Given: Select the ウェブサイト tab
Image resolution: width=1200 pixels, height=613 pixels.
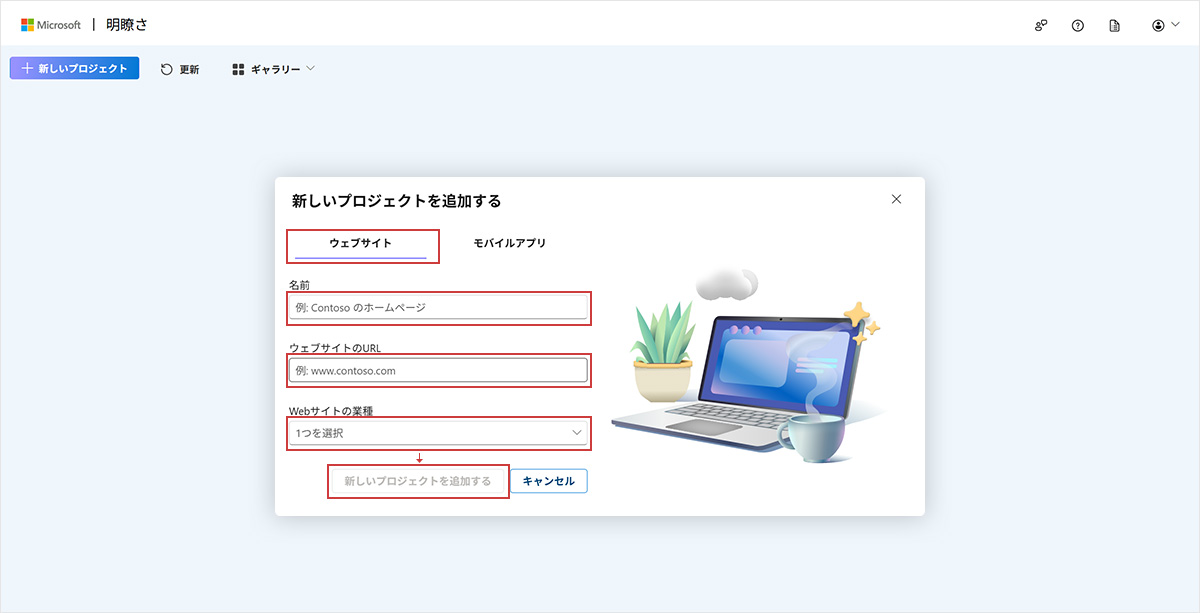Looking at the screenshot, I should point(361,243).
